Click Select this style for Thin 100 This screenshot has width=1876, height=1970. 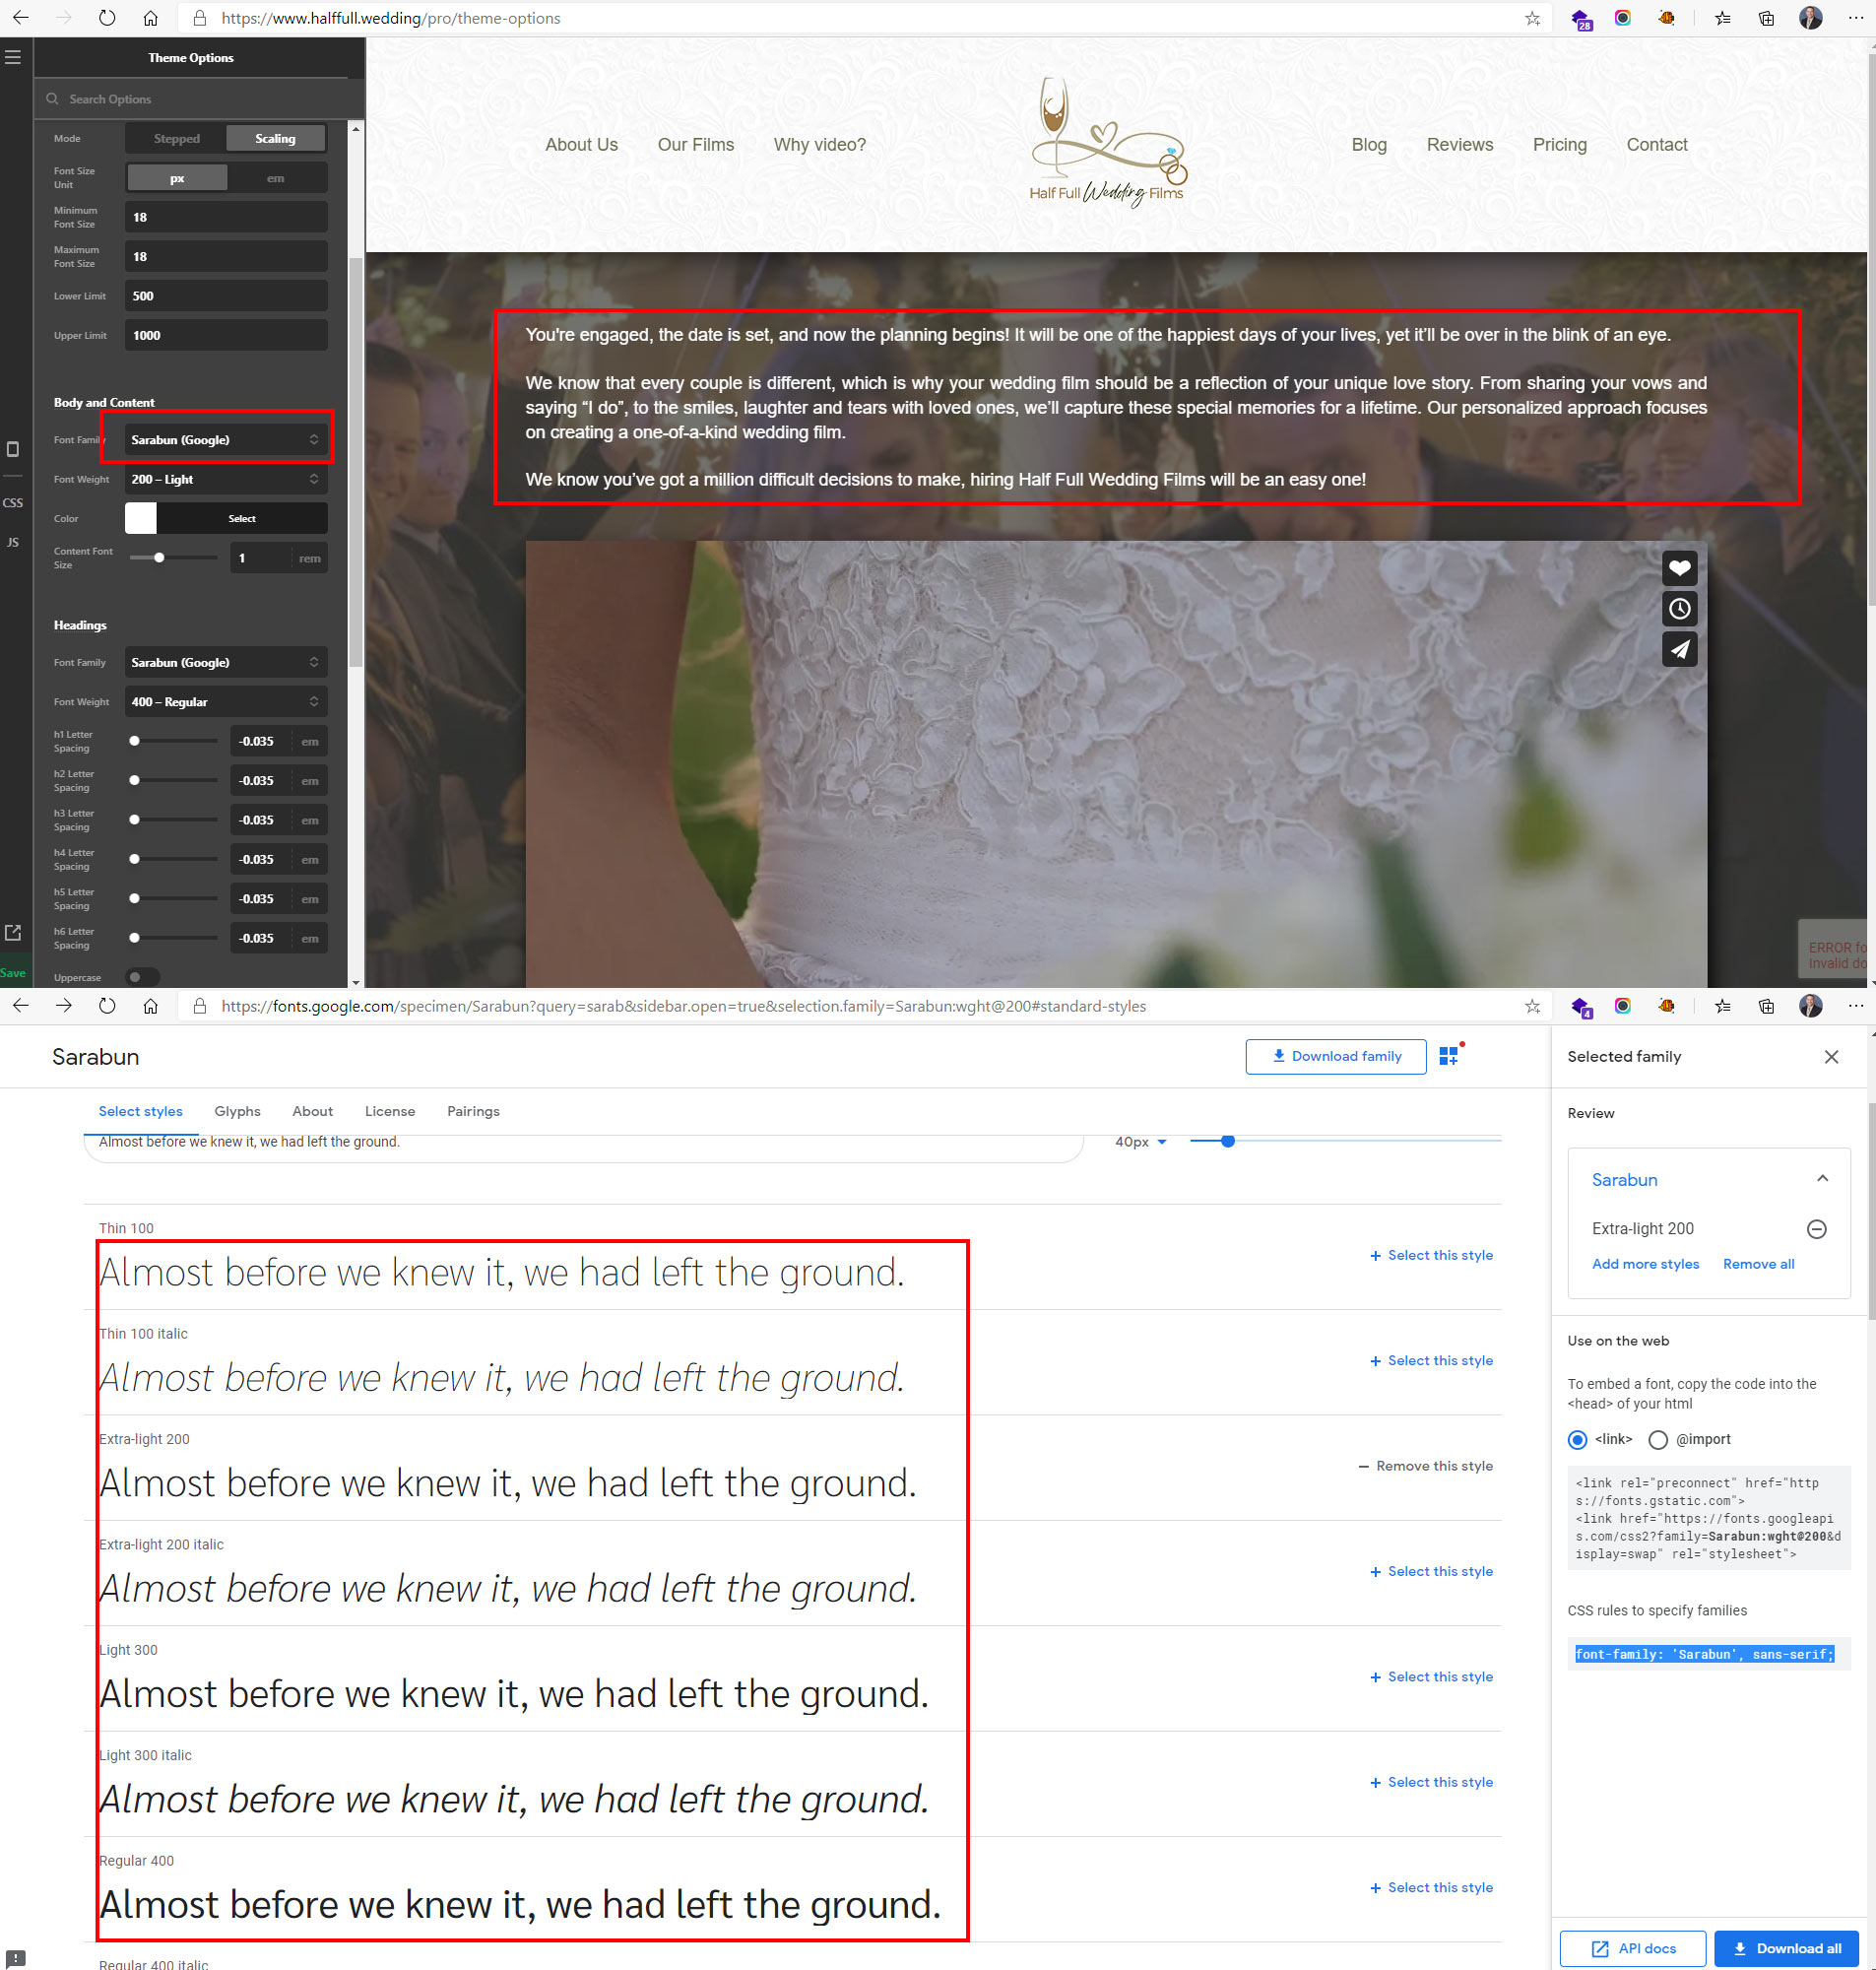pyautogui.click(x=1431, y=1255)
